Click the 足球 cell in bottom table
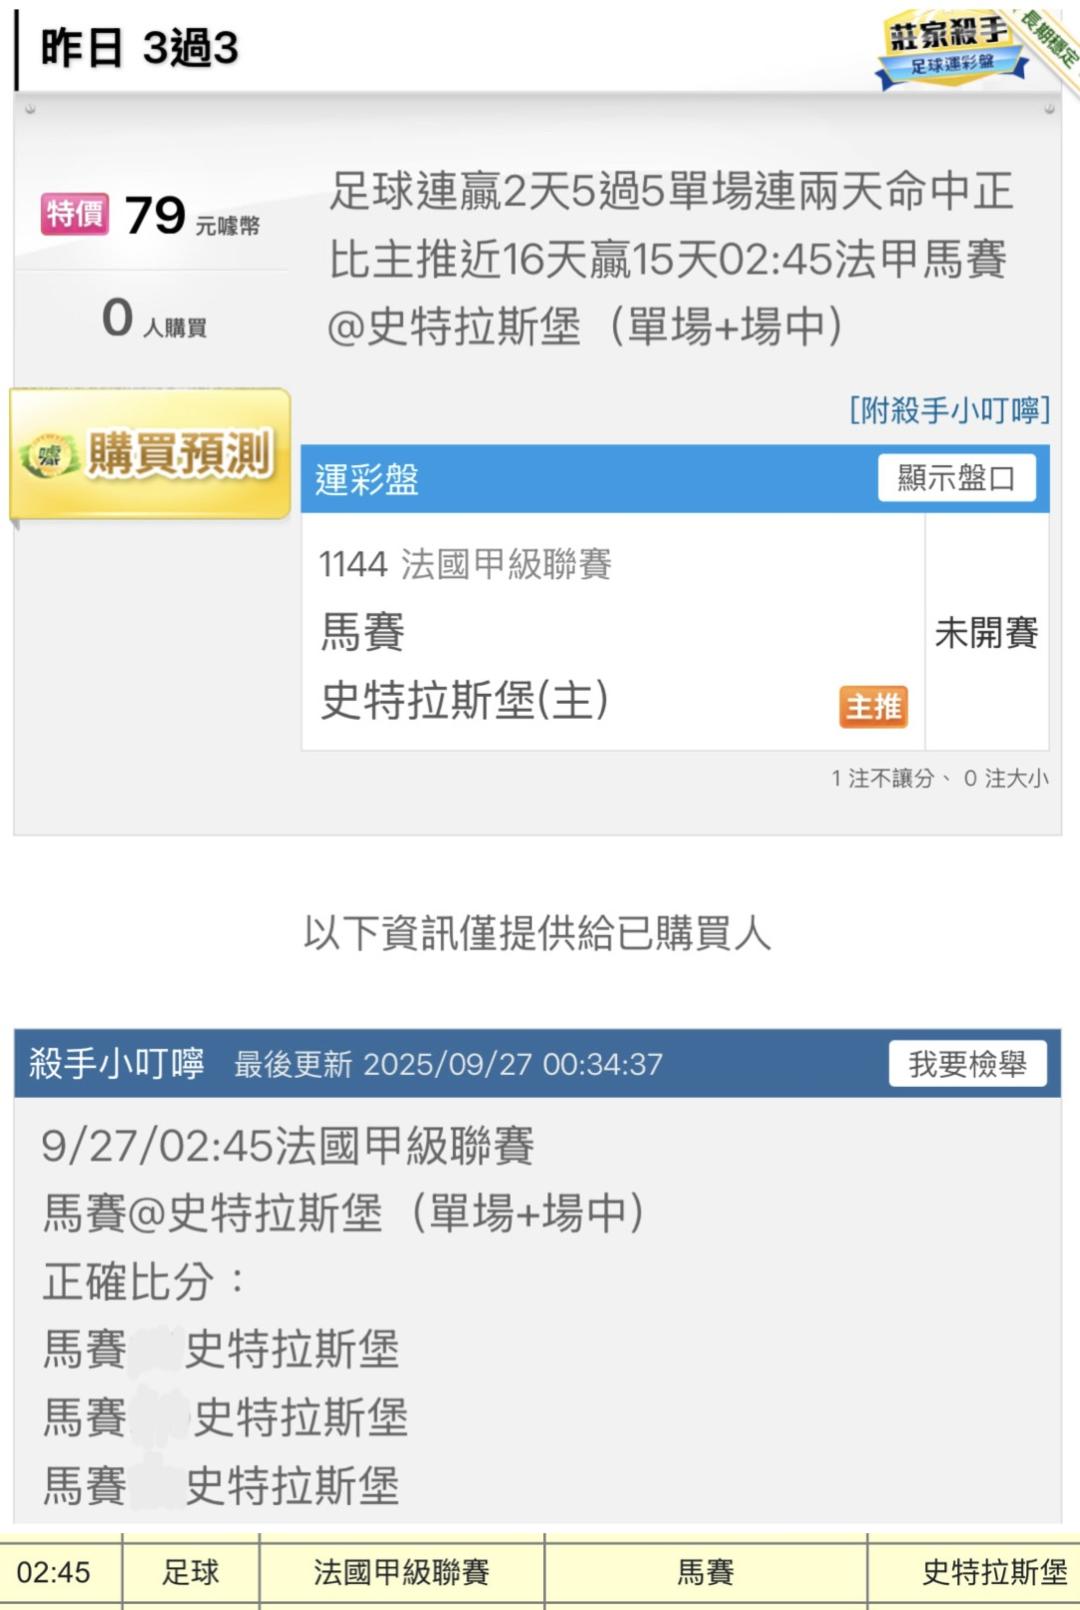The image size is (1080, 1610). [190, 1572]
